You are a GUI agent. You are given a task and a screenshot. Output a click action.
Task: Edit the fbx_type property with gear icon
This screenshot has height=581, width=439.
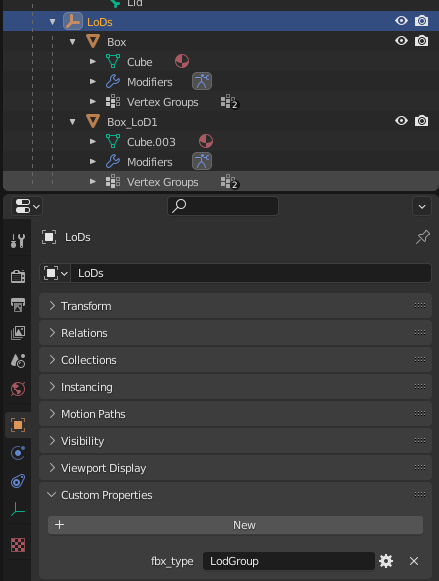coord(386,561)
